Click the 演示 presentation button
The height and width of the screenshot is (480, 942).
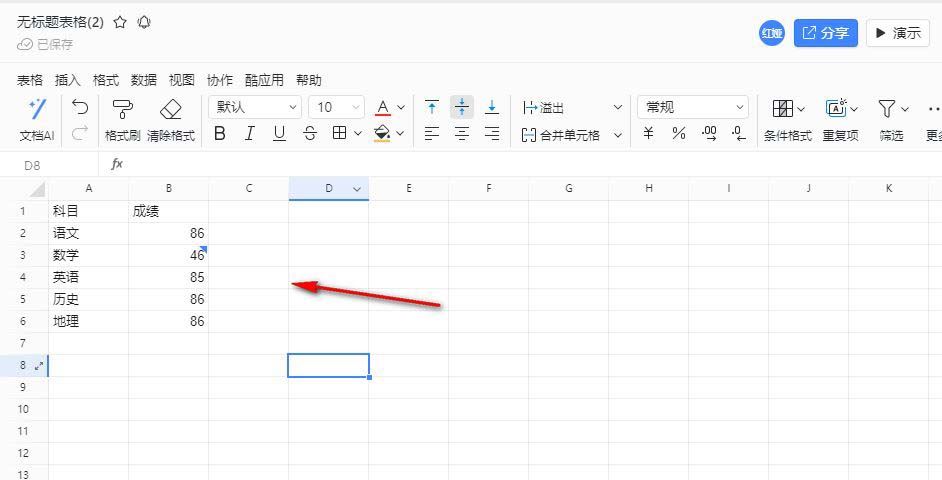point(897,33)
